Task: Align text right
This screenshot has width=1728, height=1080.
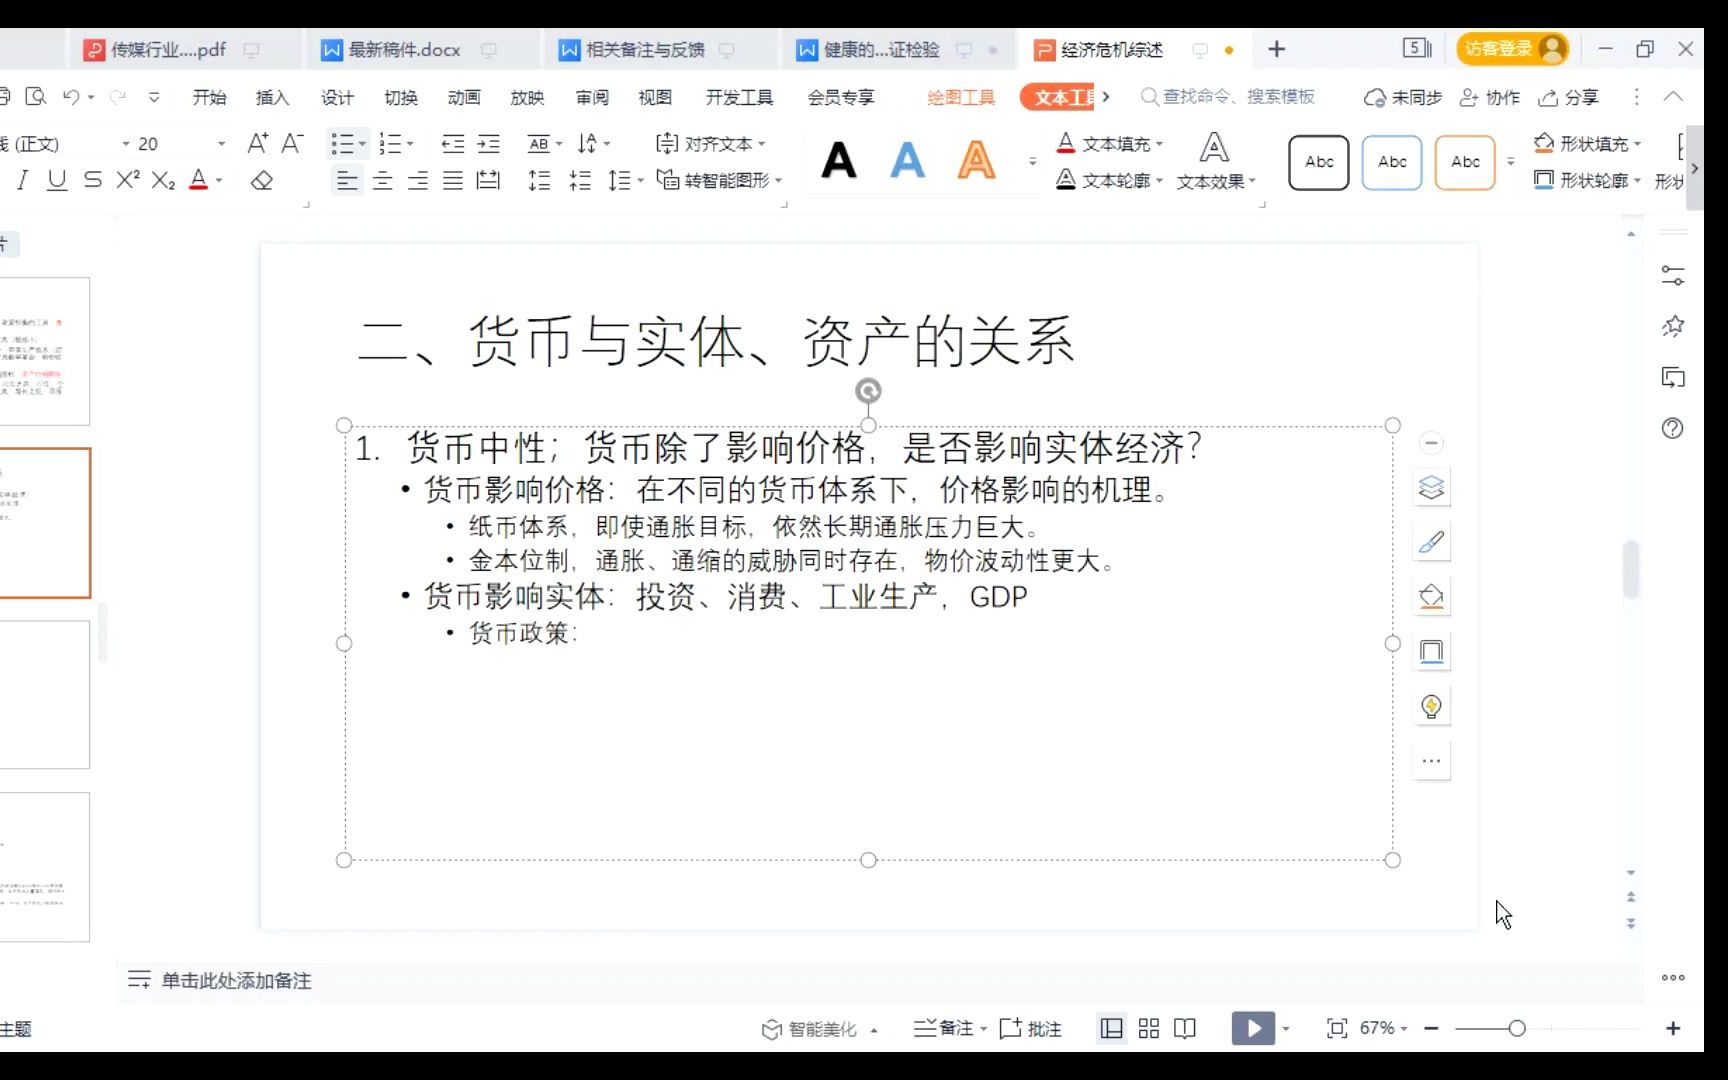Action: tap(418, 181)
